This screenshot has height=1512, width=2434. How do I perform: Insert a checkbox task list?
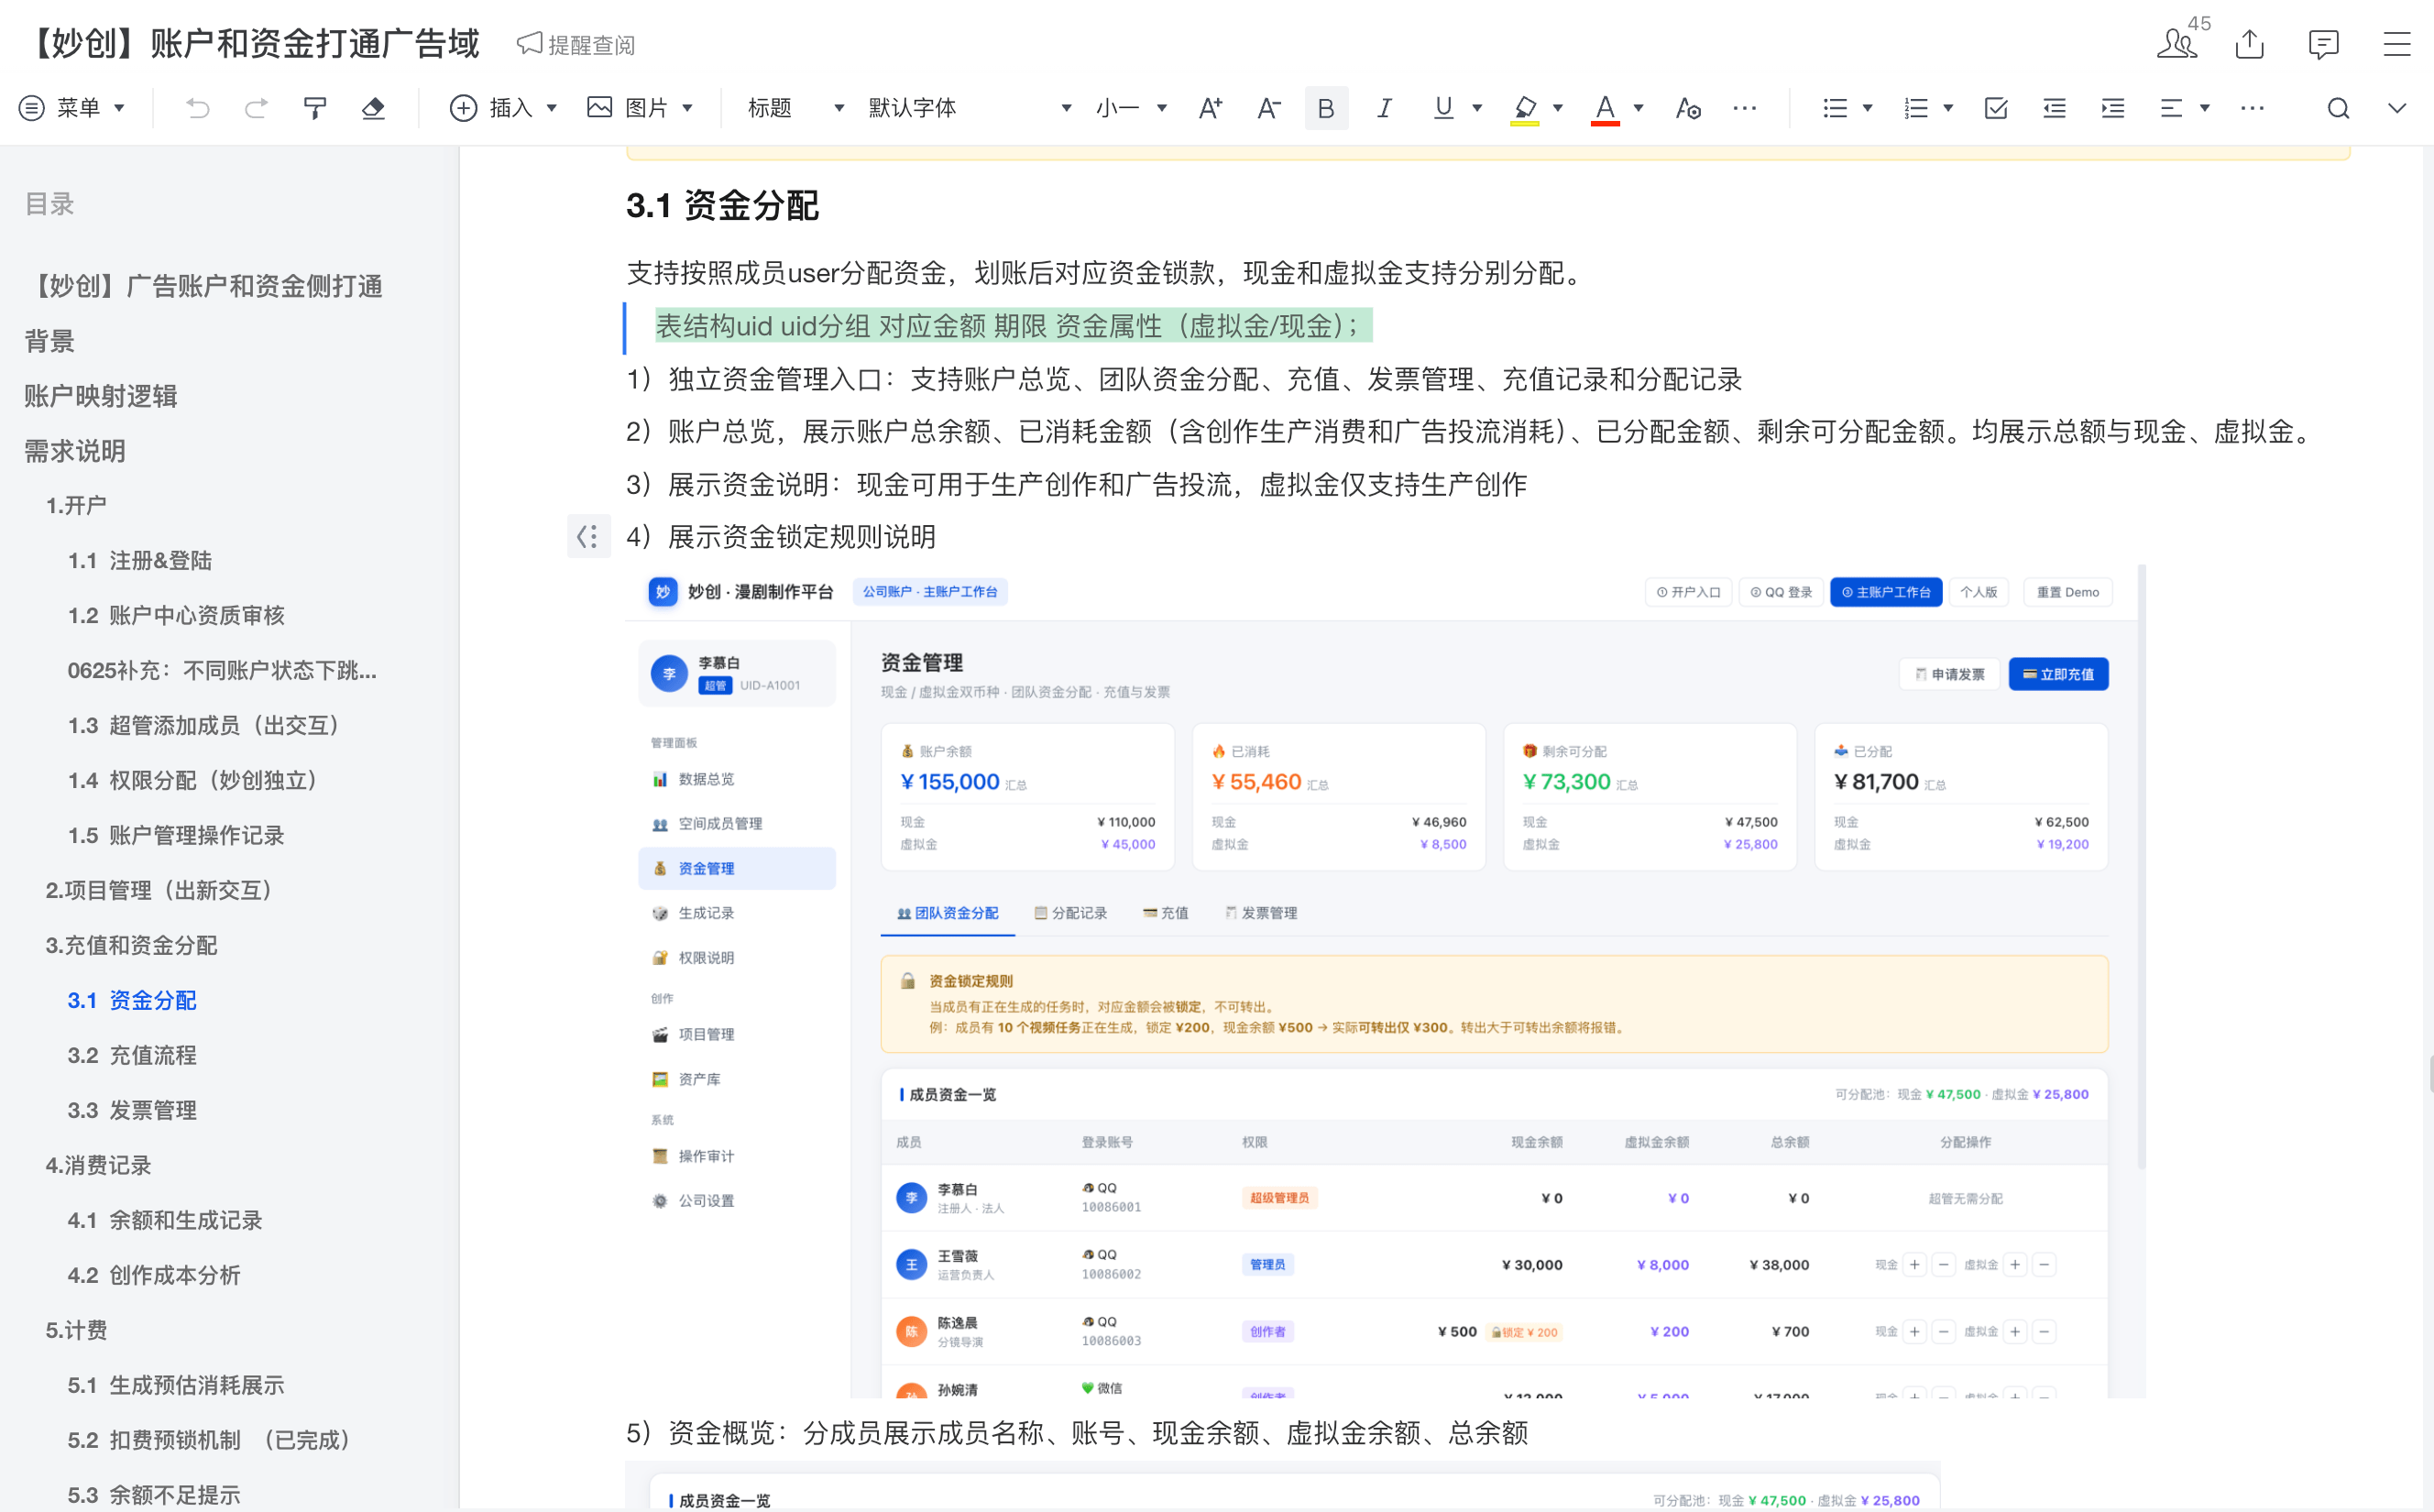point(1996,108)
